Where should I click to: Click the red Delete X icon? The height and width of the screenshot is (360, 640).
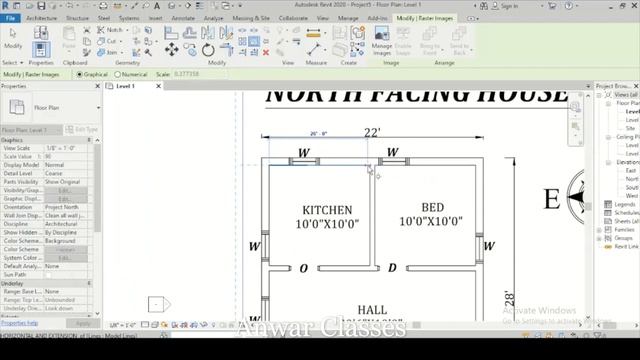pos(266,52)
